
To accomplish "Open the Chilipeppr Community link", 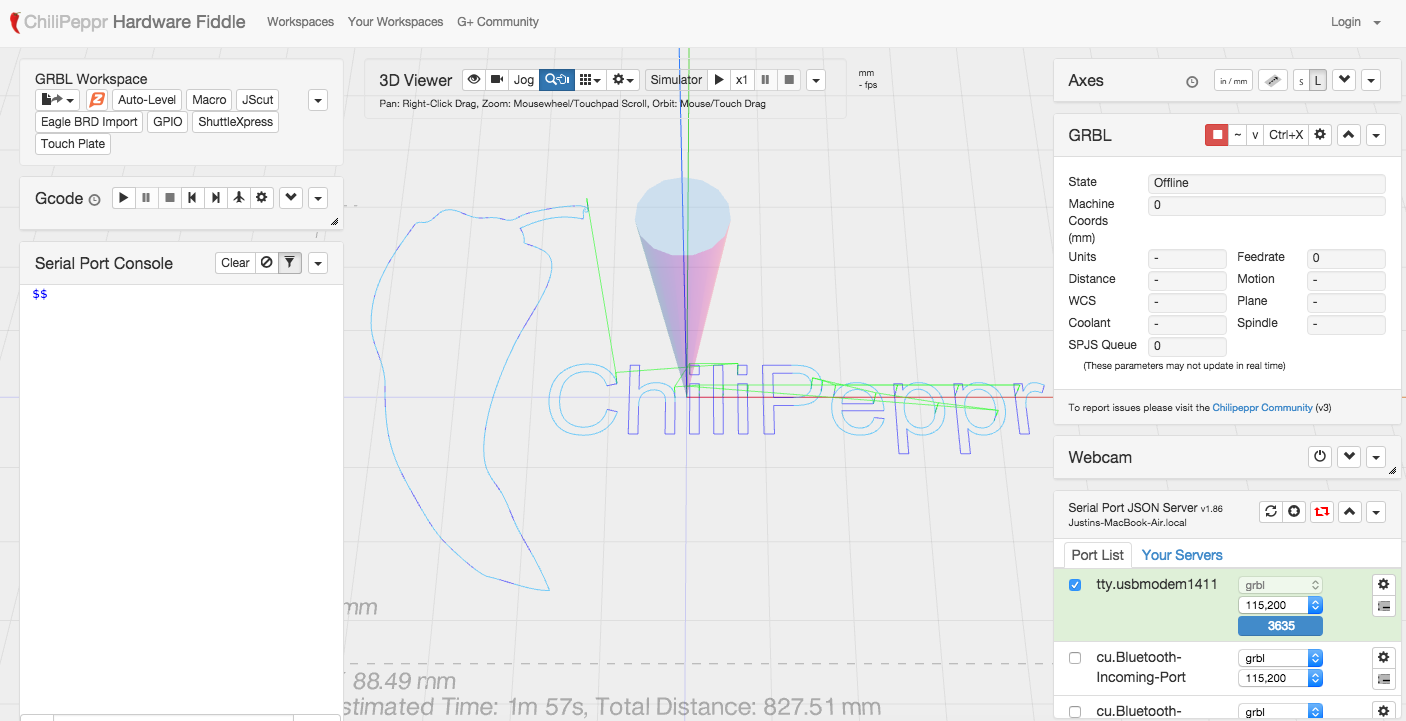I will [x=1262, y=408].
